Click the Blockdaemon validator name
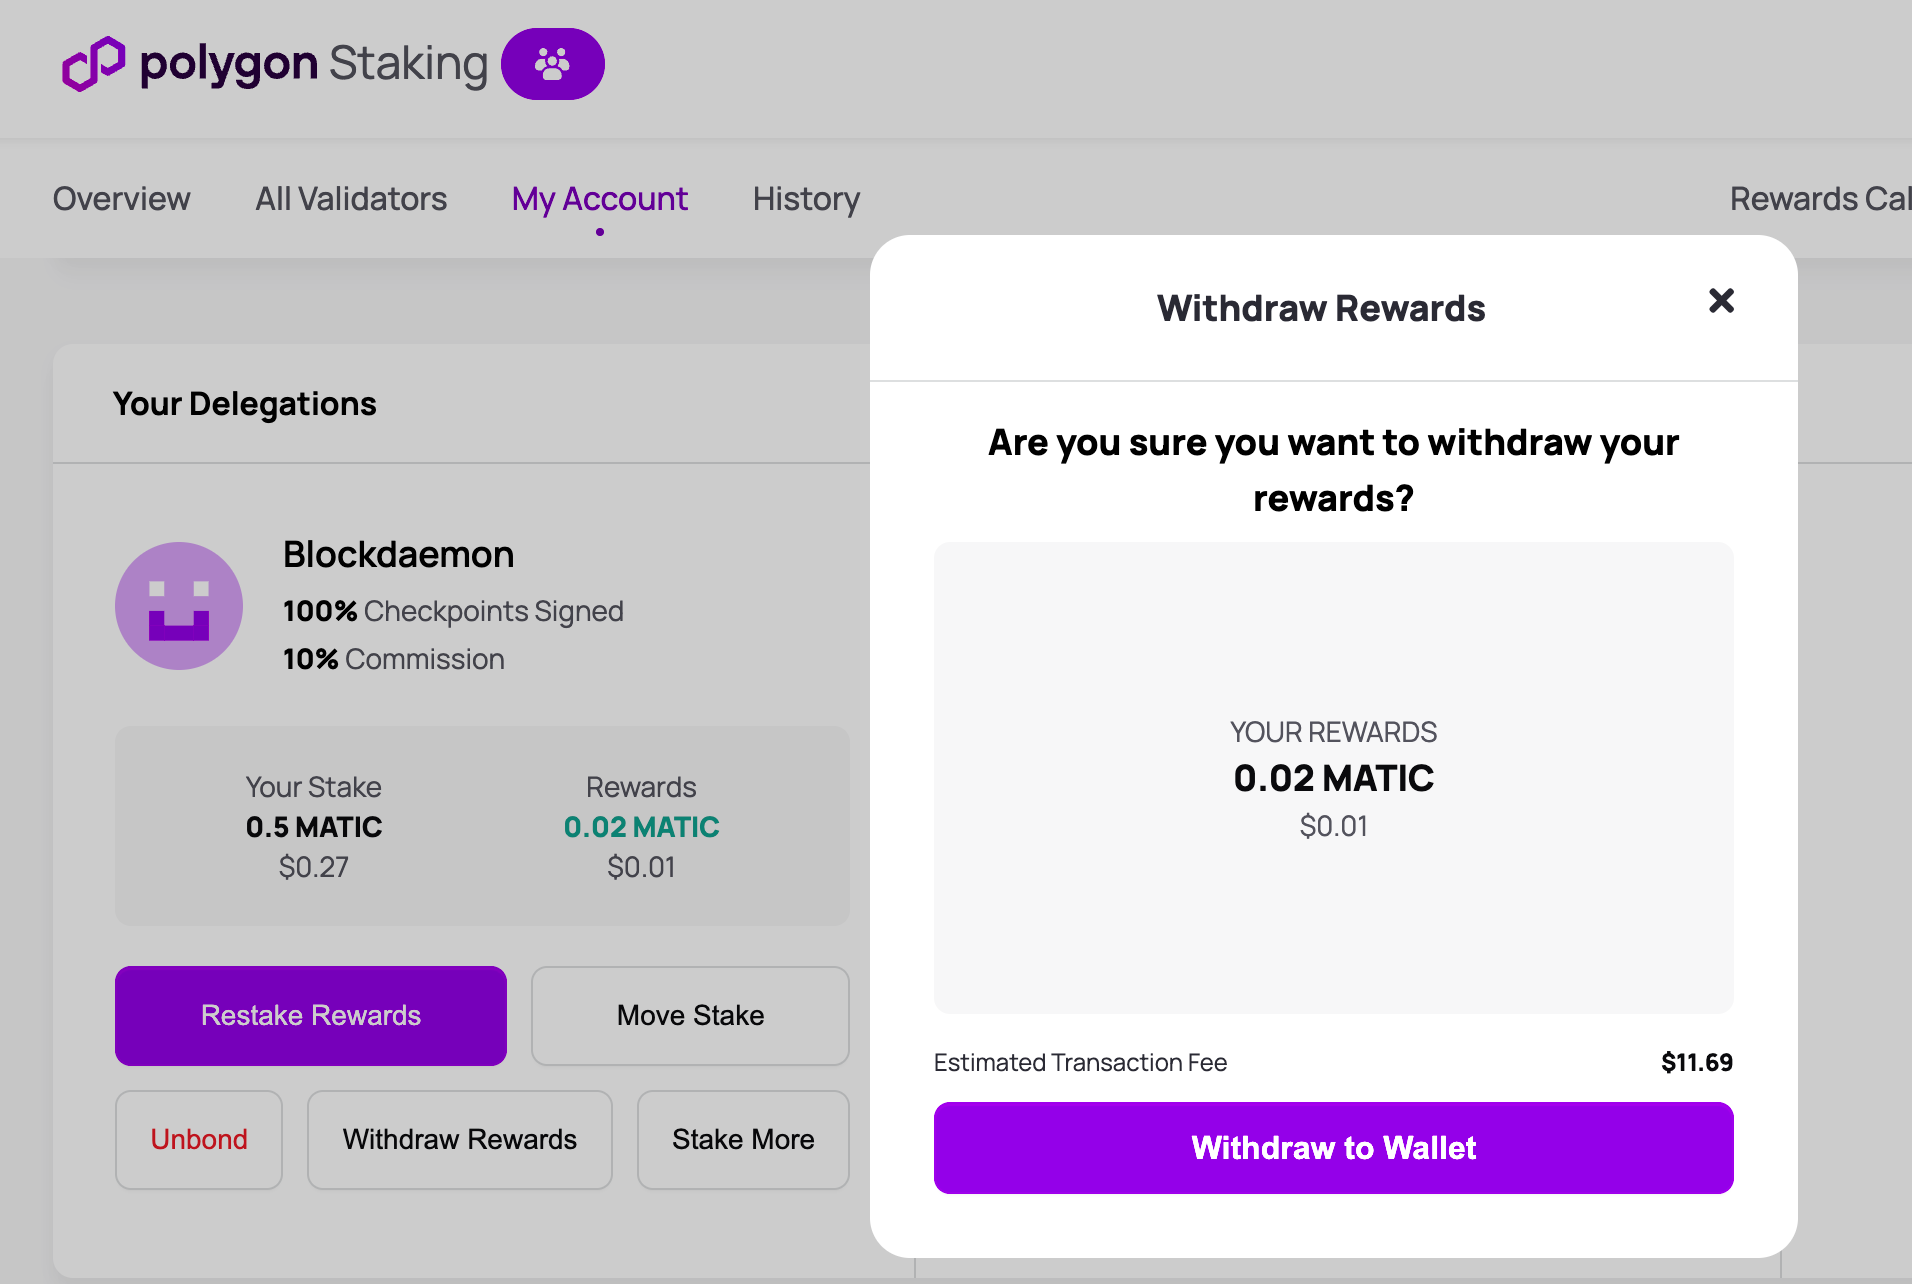Screen dimensions: 1912x1284 (397, 554)
